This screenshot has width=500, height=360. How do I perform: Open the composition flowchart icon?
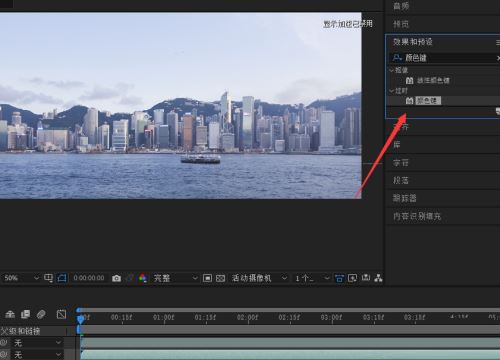[378, 278]
